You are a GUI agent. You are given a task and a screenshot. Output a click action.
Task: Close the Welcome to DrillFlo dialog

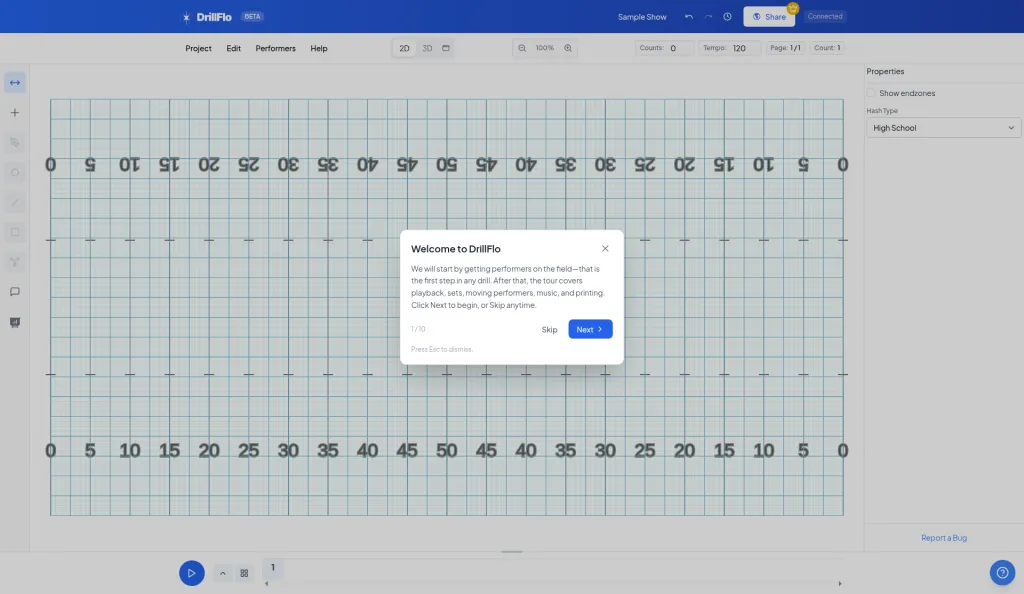(x=605, y=249)
